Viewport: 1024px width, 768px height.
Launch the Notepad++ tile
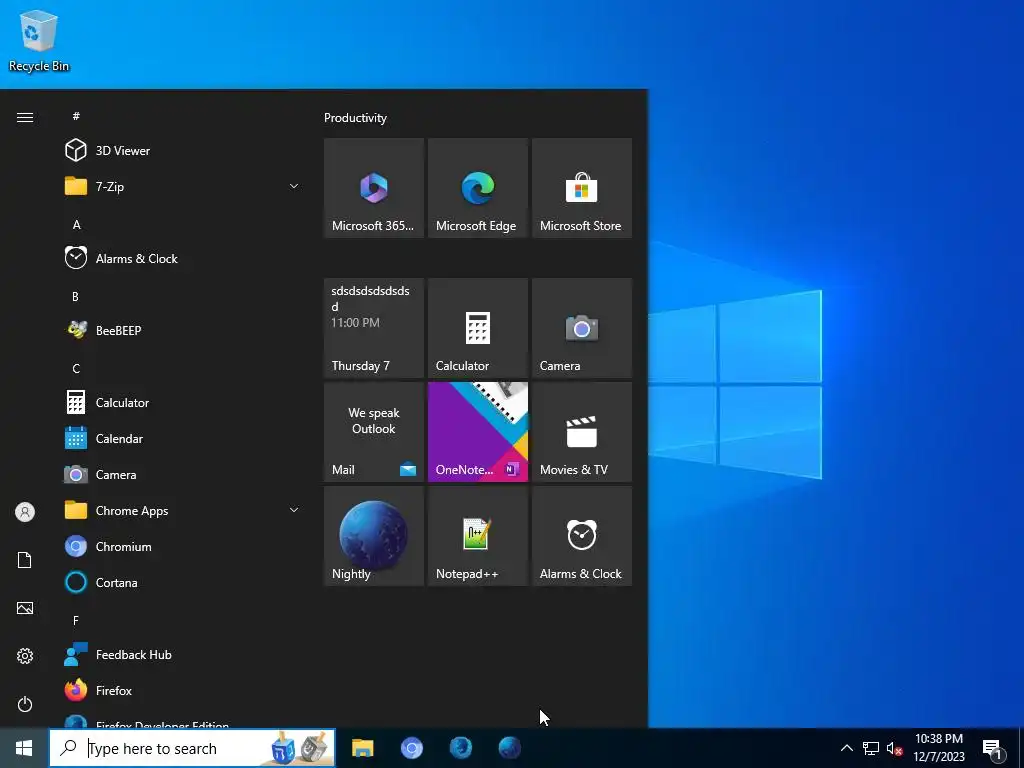coord(477,536)
